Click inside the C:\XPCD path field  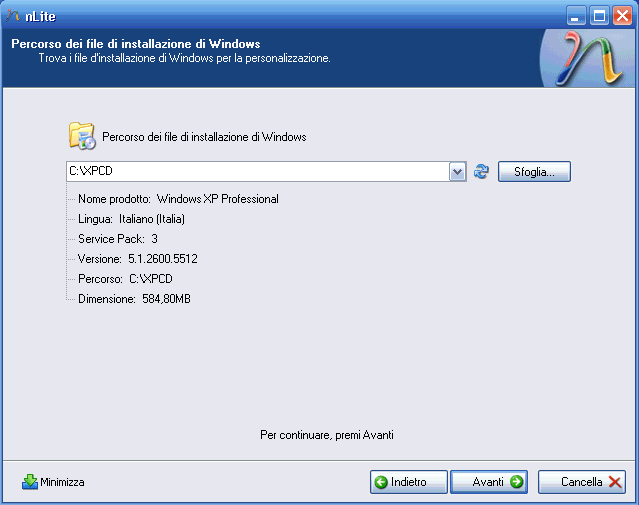coord(258,171)
